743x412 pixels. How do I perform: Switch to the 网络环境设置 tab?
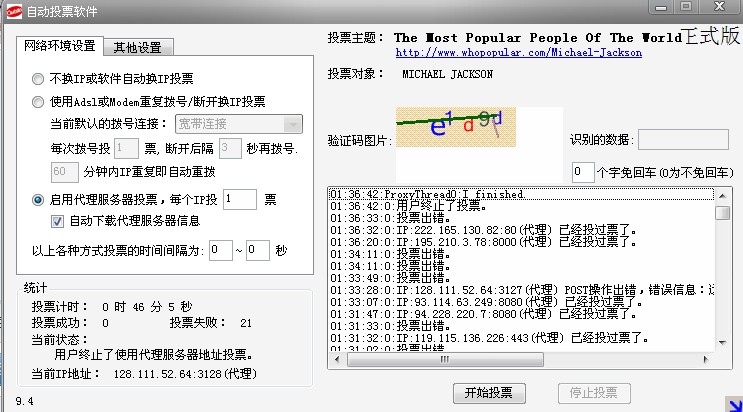[62, 46]
